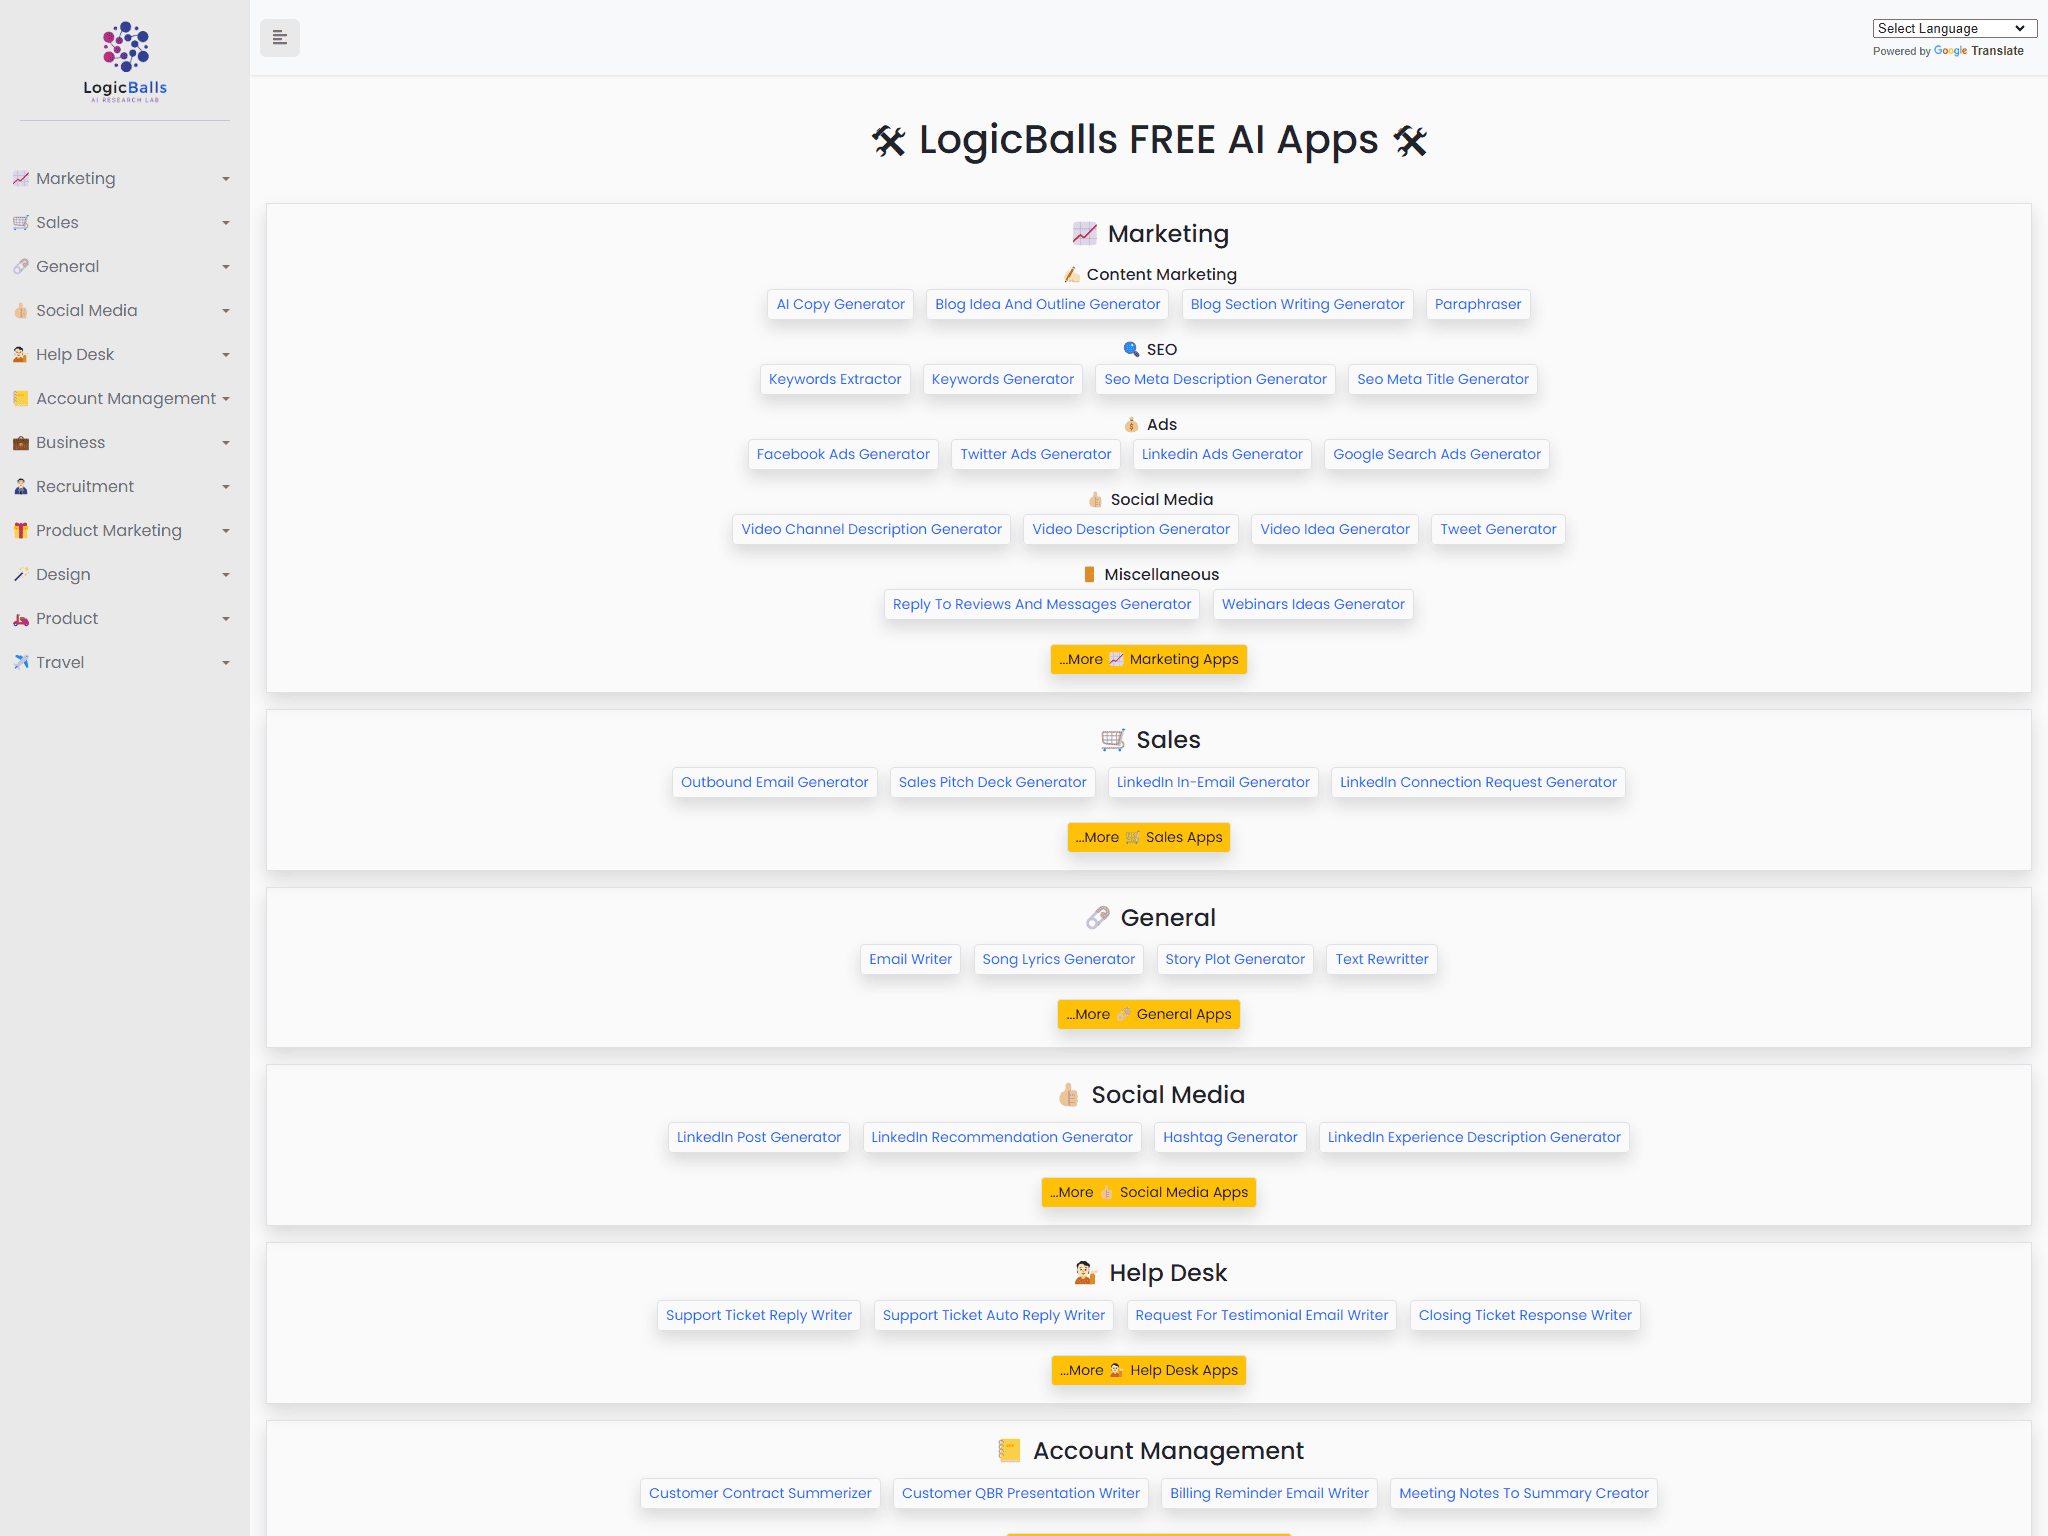Open Blog Idea And Outline Generator
The height and width of the screenshot is (1536, 2048).
point(1048,305)
